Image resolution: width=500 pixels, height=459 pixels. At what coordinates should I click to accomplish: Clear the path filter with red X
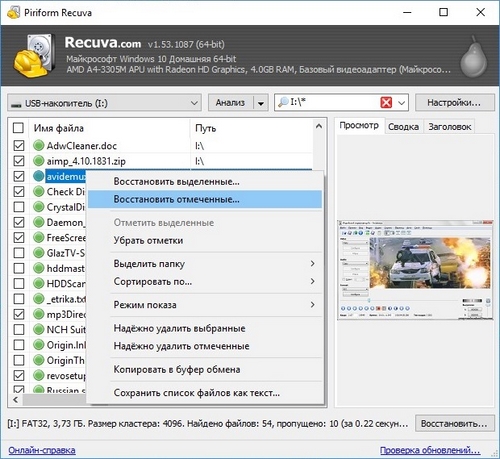tap(386, 102)
